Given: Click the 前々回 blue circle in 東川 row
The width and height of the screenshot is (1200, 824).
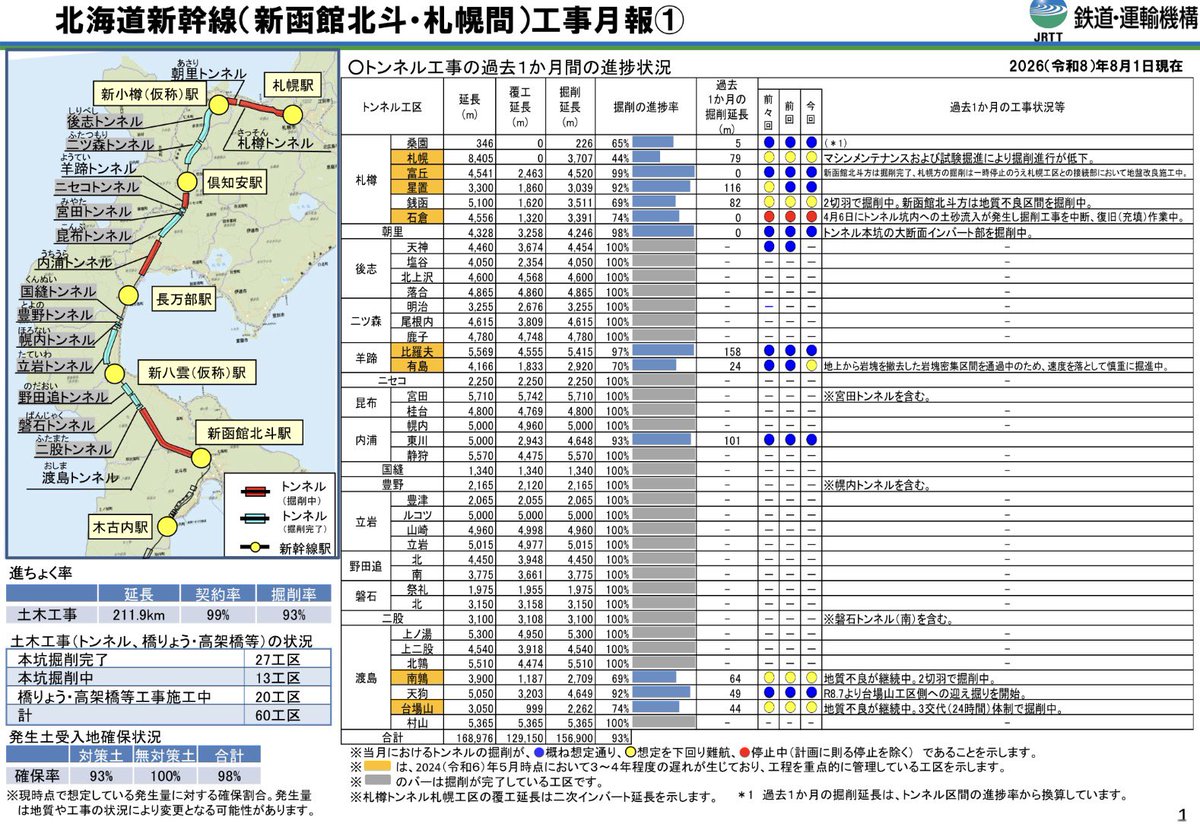Looking at the screenshot, I should 768,439.
